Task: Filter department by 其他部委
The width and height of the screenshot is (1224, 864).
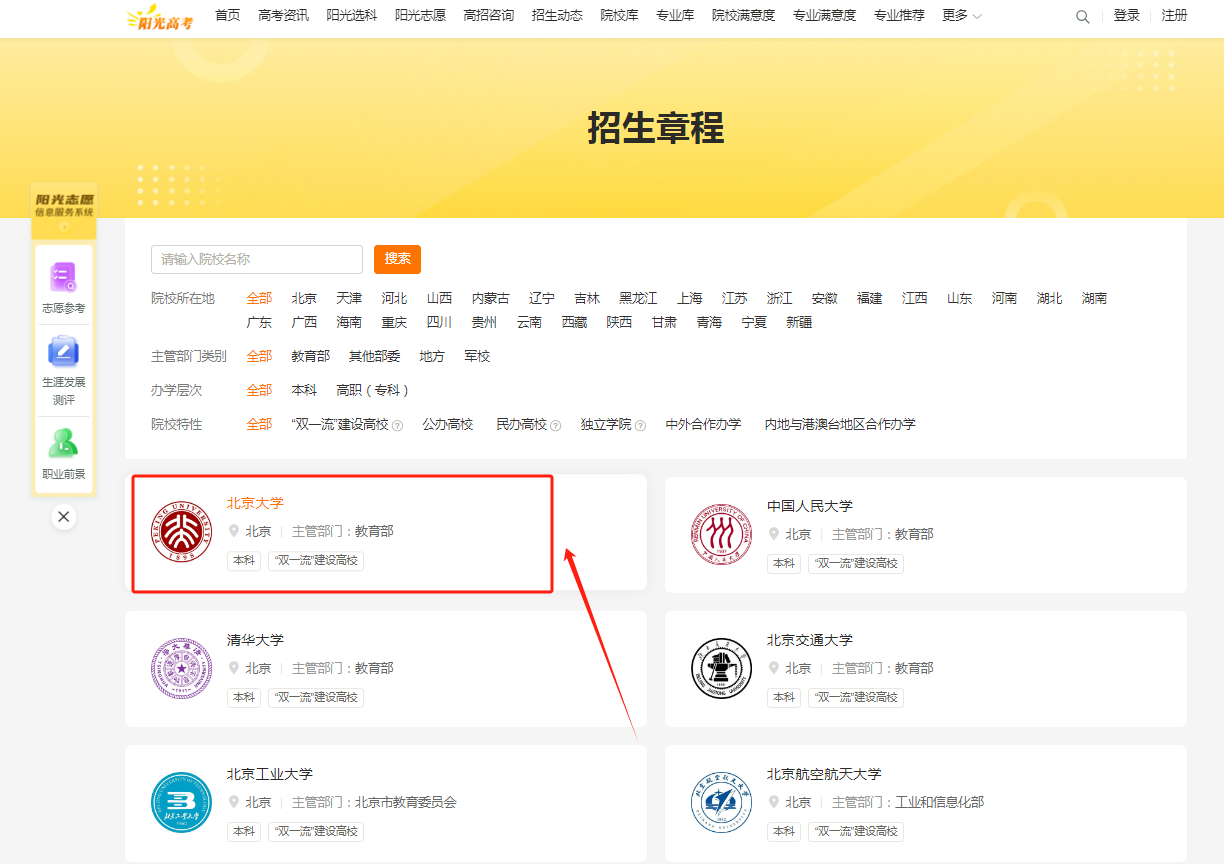Action: point(374,356)
